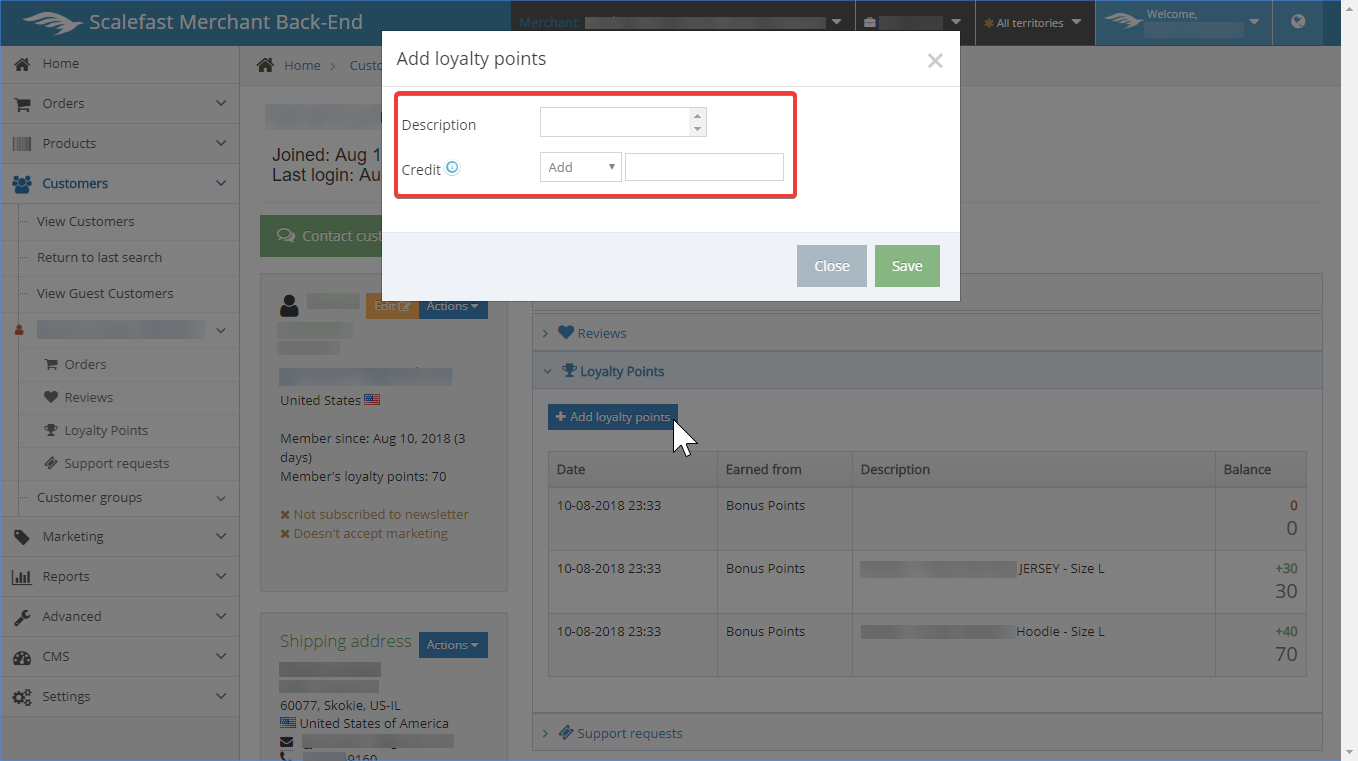This screenshot has height=761, width=1358.
Task: Open Loyalty Points trophy item in sidebar
Action: pos(105,430)
